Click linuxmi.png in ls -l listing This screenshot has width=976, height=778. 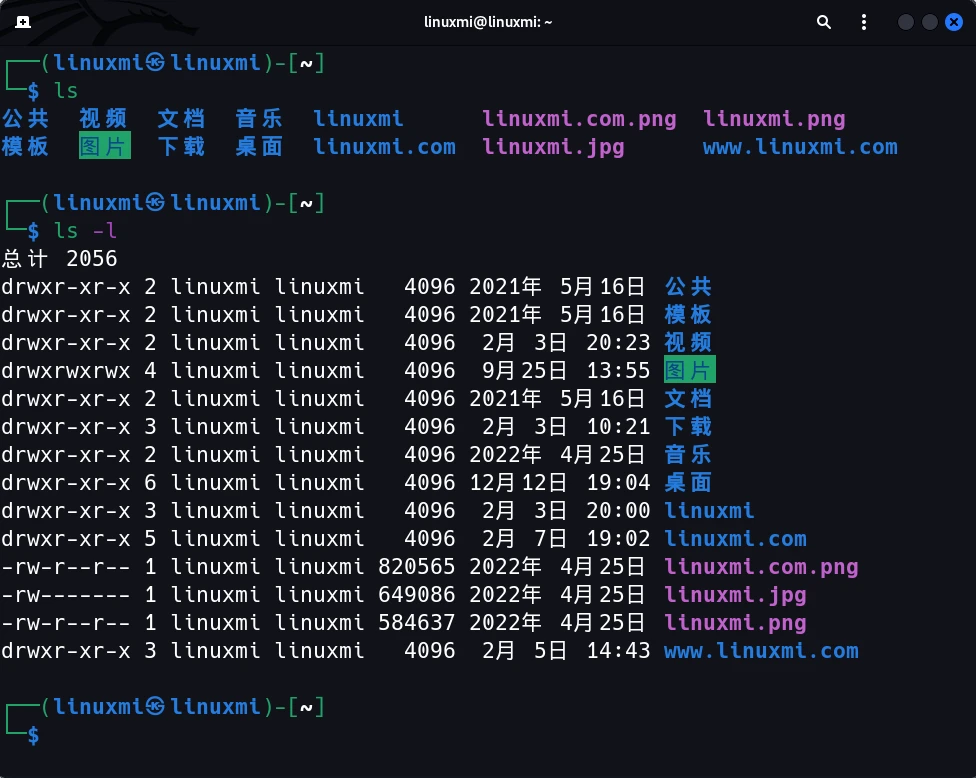pyautogui.click(x=735, y=623)
